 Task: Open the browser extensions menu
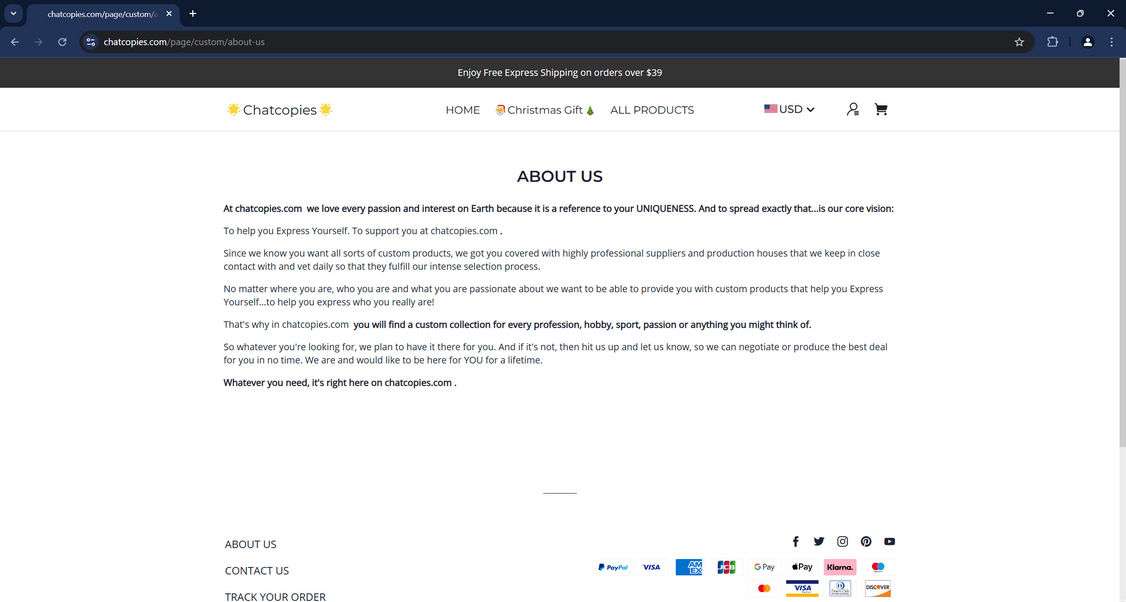click(1052, 42)
